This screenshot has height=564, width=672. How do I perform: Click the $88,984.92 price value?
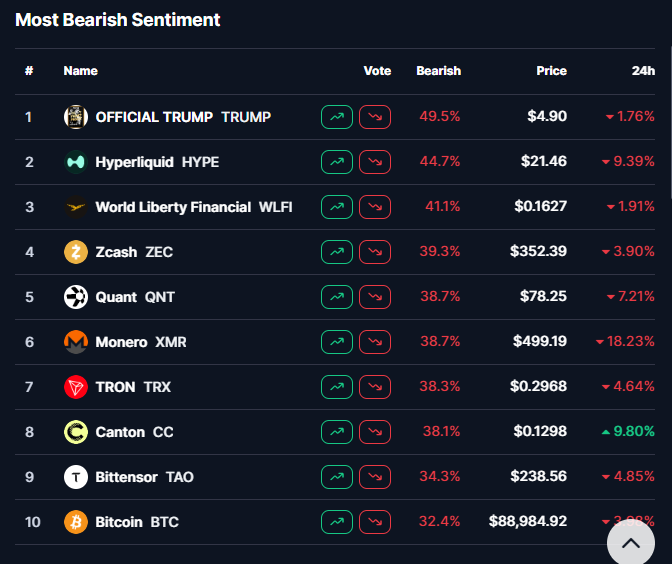click(x=528, y=521)
